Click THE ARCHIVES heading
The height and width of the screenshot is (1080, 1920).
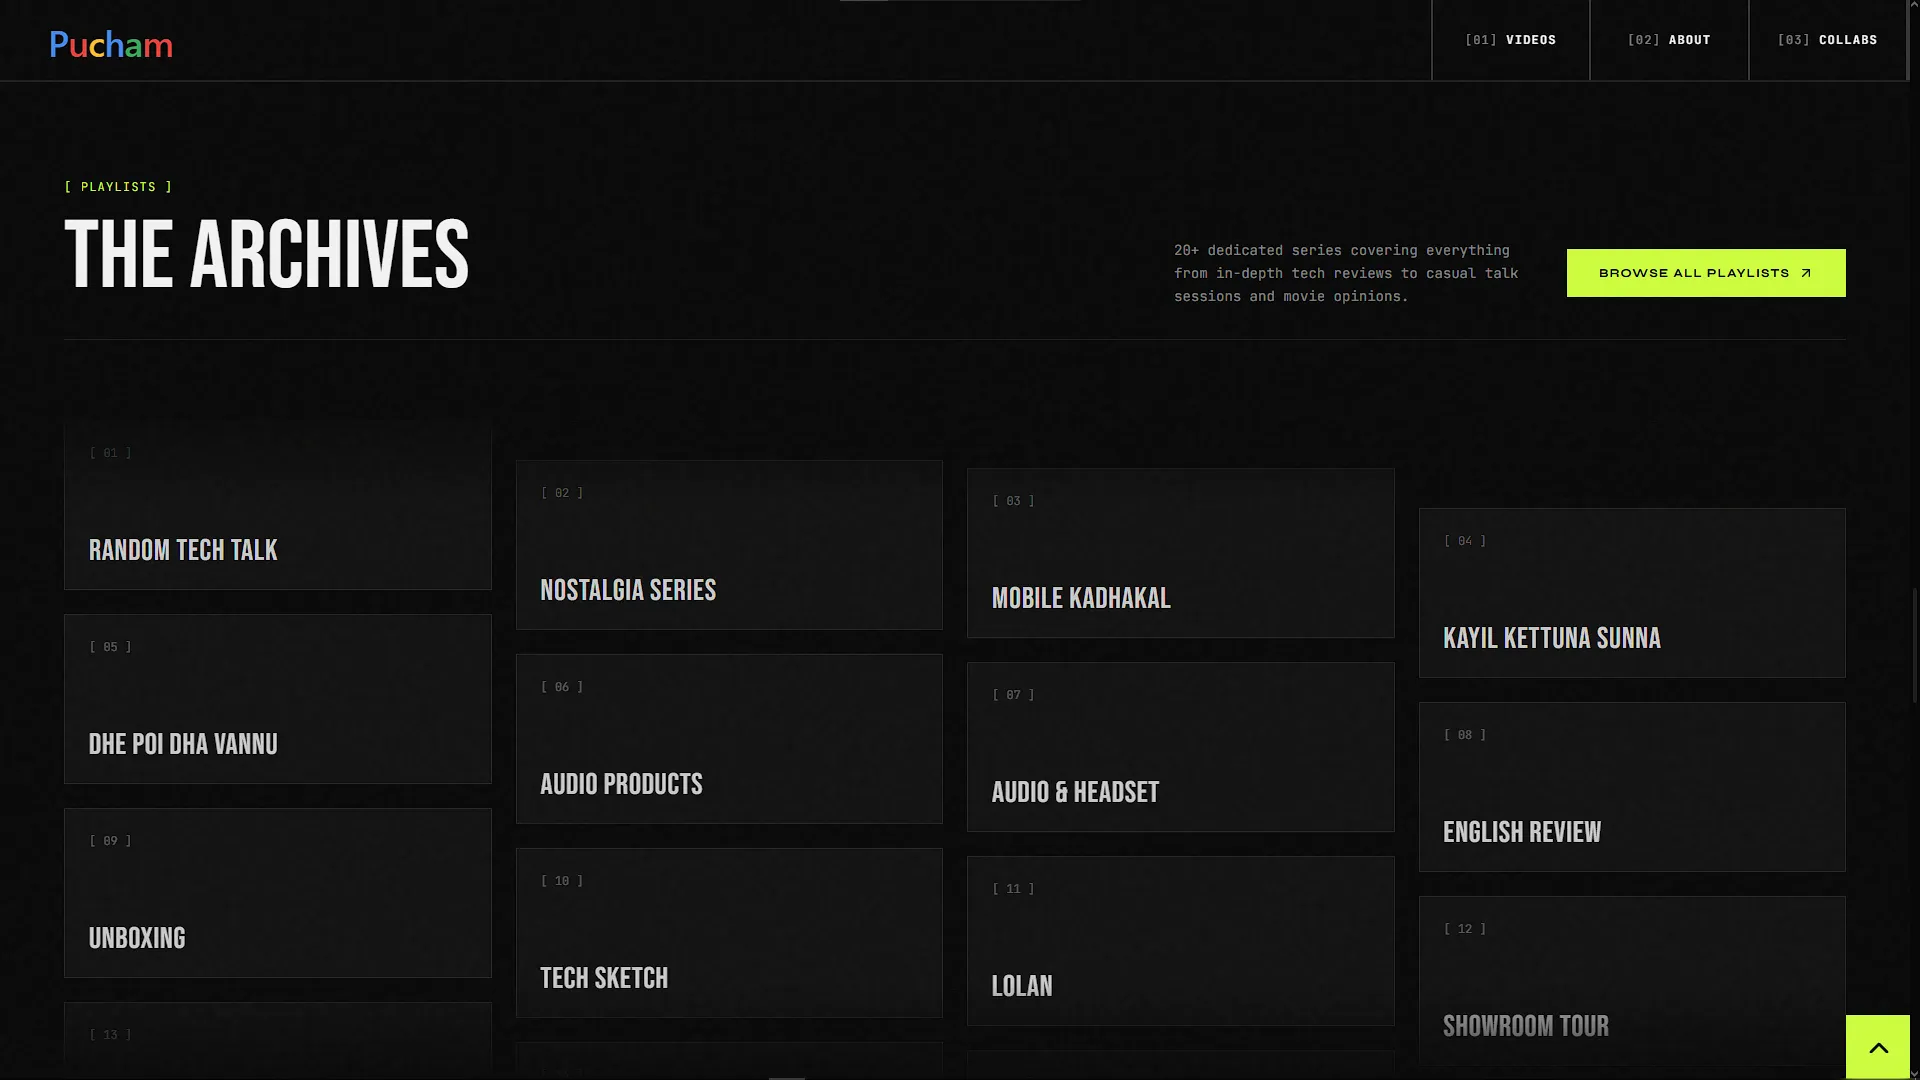267,255
